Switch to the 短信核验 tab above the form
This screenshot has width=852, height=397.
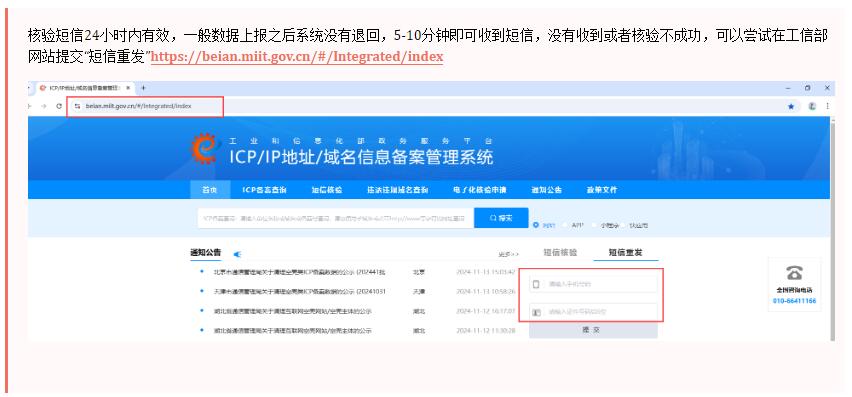[560, 253]
